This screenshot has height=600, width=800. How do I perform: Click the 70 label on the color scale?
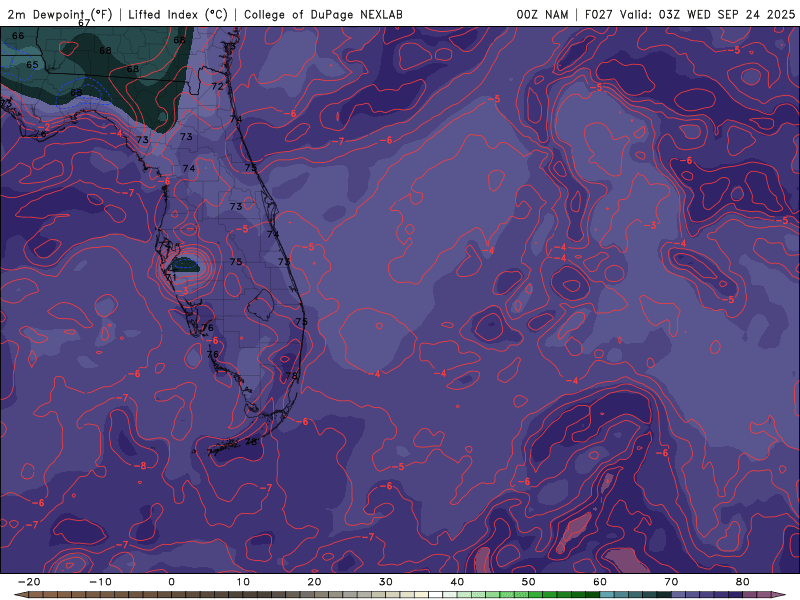click(671, 582)
